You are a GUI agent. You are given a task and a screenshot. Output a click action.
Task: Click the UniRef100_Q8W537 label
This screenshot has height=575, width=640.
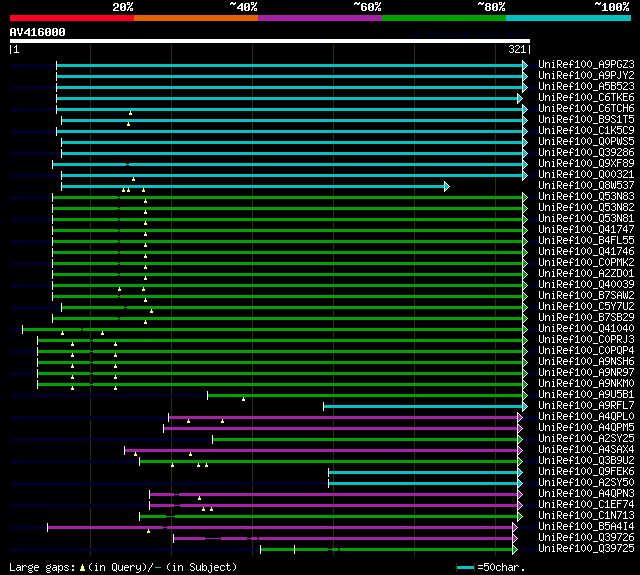tap(586, 186)
